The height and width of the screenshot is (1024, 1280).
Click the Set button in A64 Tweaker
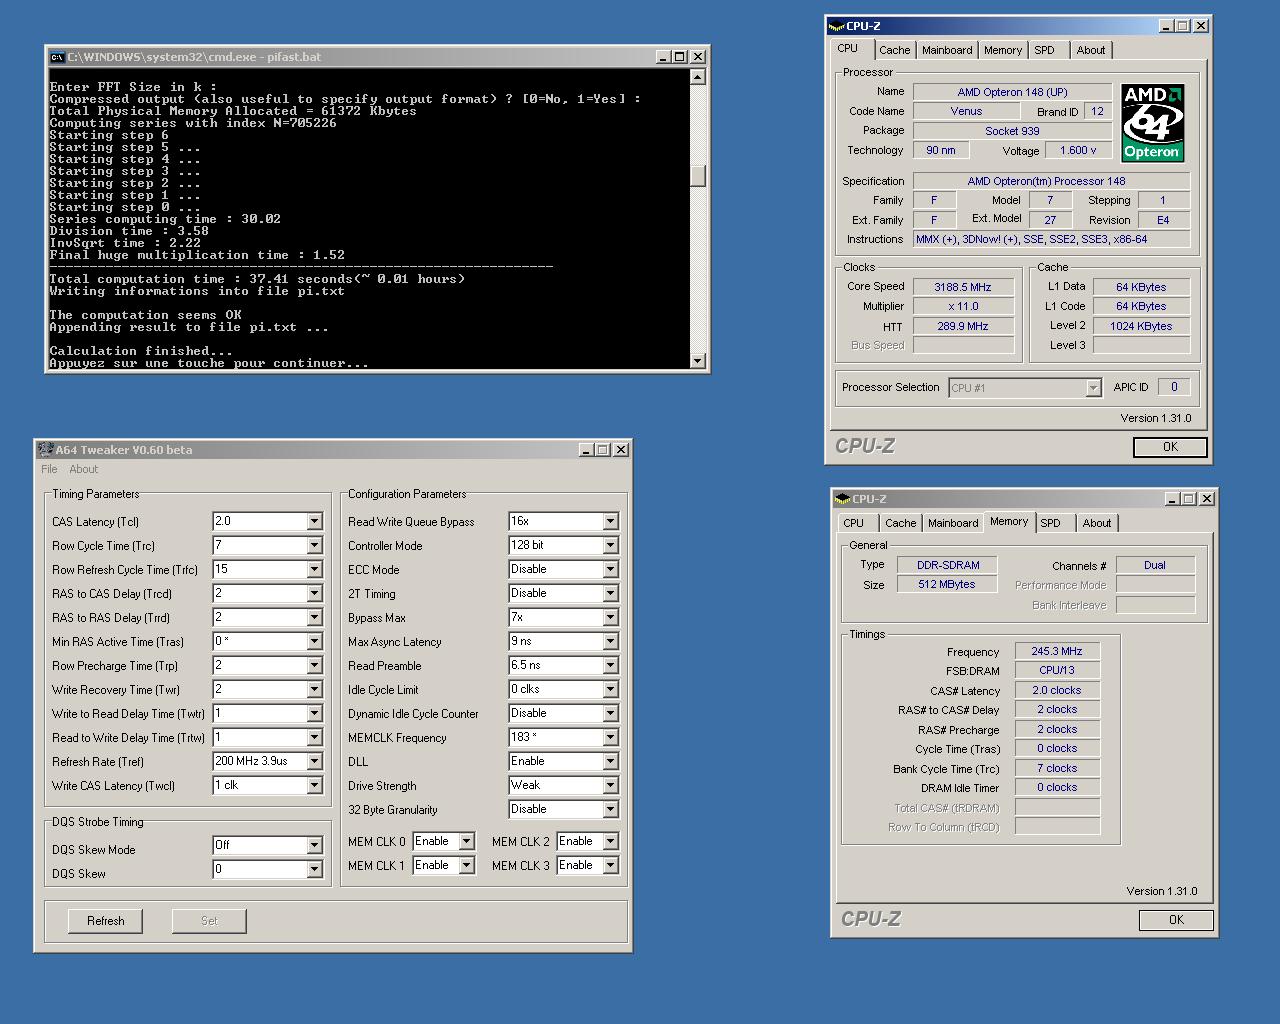[x=209, y=921]
